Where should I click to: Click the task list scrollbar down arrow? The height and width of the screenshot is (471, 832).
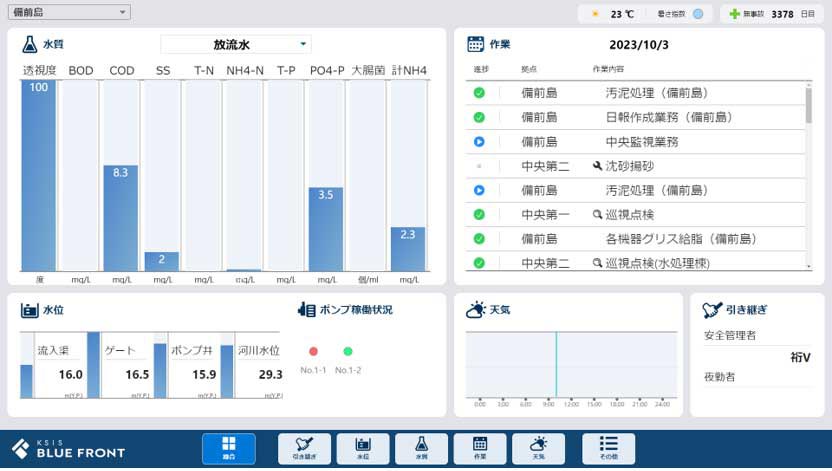tap(808, 266)
